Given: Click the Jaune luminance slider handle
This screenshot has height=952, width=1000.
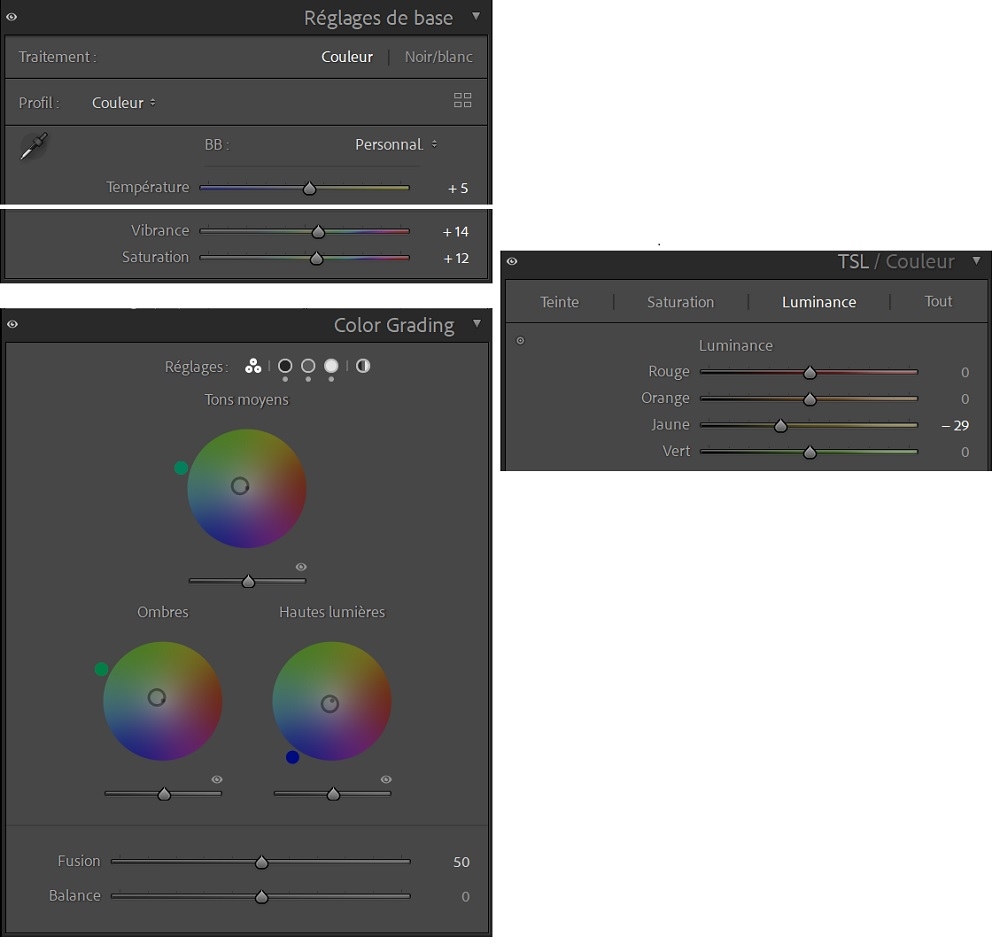Looking at the screenshot, I should pos(781,425).
